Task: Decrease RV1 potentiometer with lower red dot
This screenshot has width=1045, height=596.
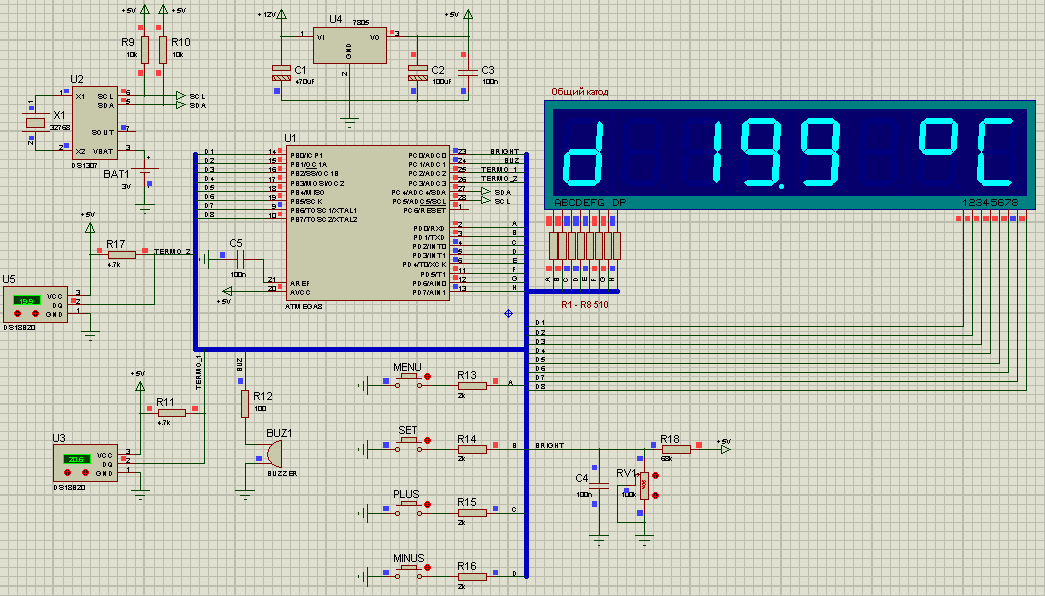Action: click(x=656, y=494)
